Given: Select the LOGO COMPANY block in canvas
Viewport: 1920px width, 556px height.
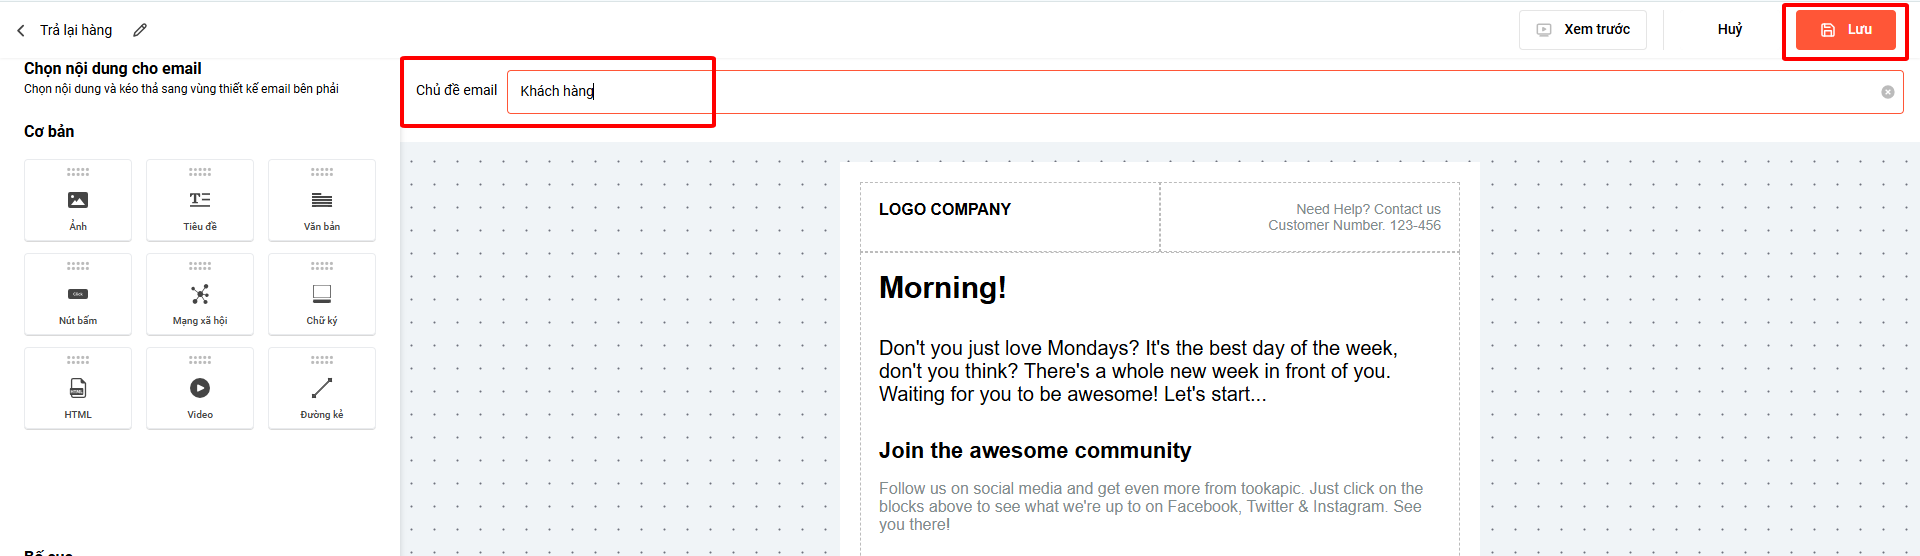Looking at the screenshot, I should tap(945, 210).
